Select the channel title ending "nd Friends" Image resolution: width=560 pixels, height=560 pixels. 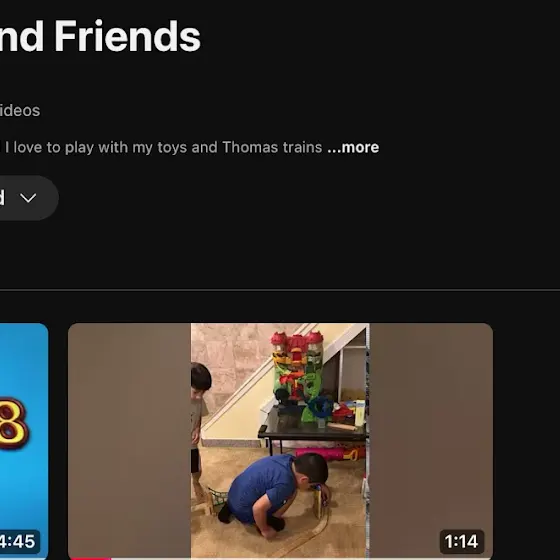point(100,36)
